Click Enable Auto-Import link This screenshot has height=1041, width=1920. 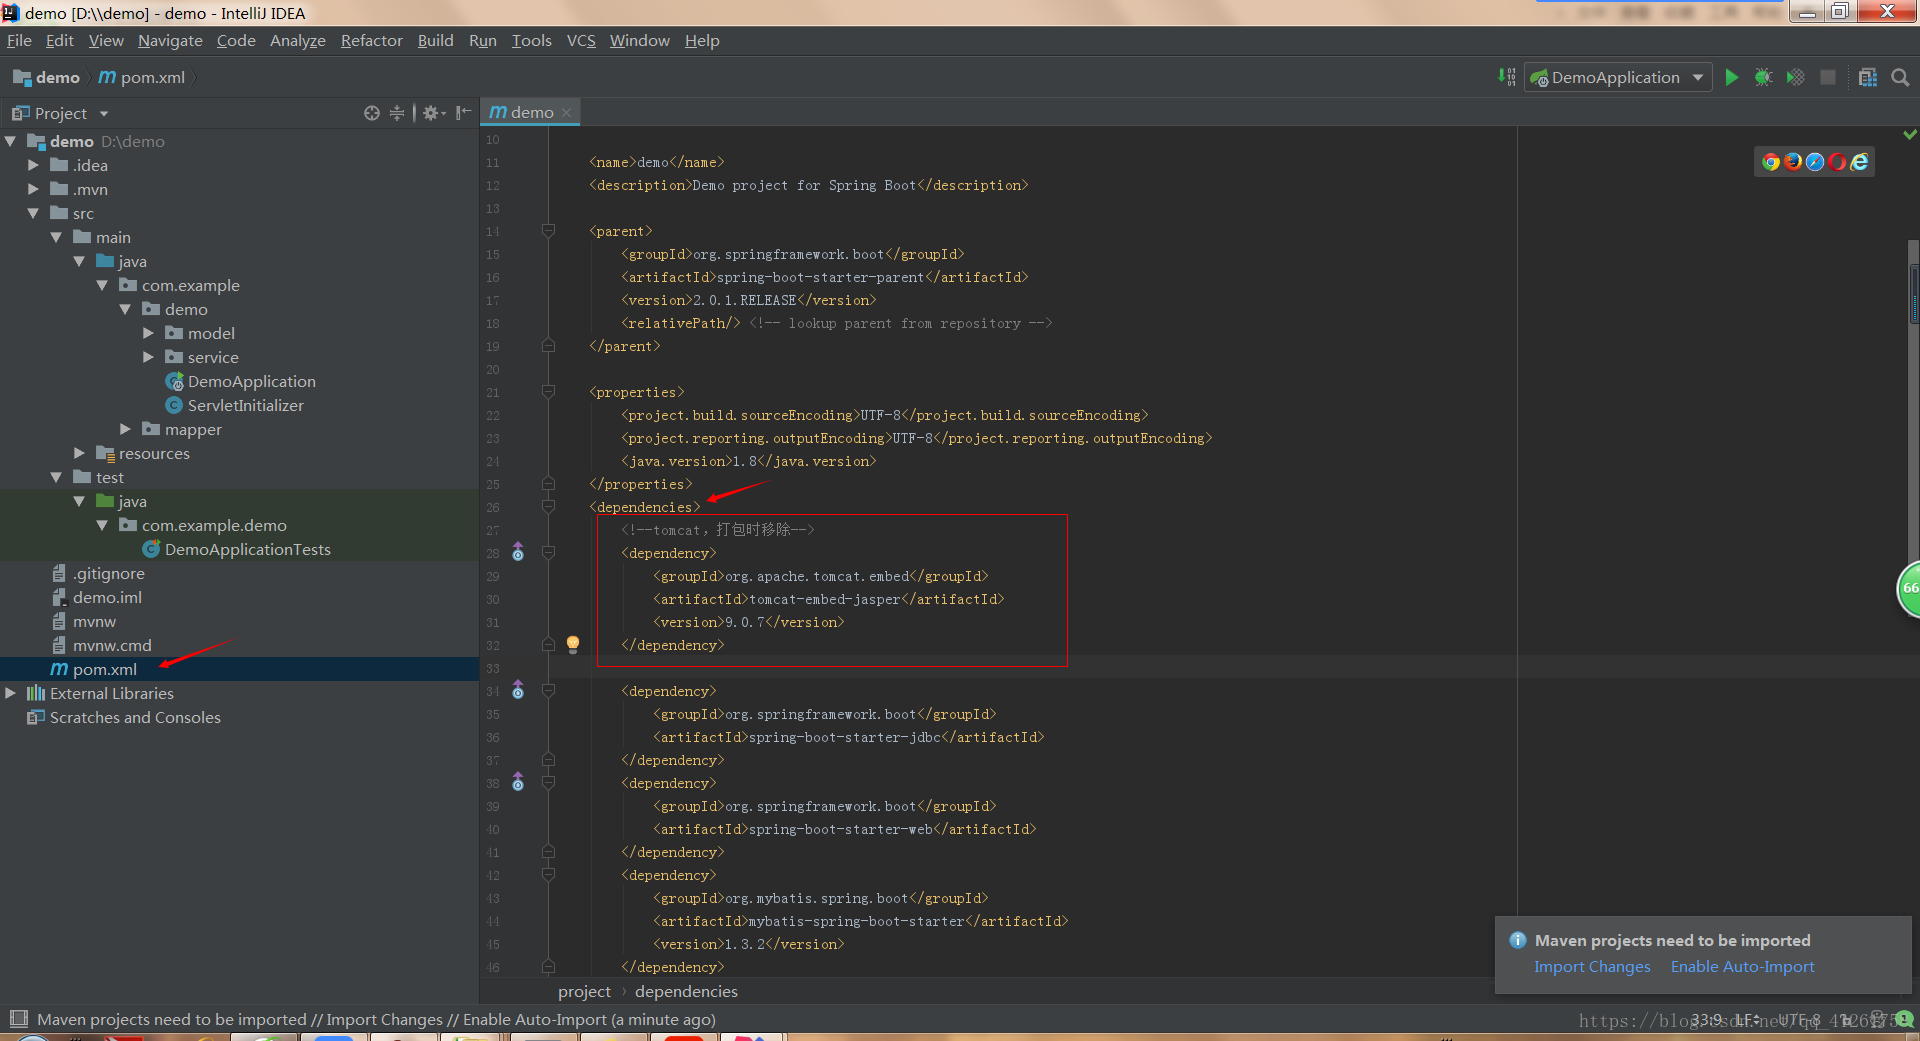click(1742, 966)
